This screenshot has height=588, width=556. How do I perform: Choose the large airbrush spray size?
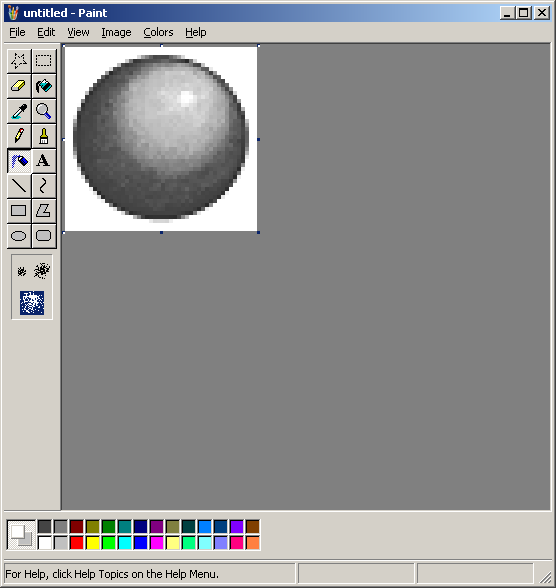click(32, 303)
